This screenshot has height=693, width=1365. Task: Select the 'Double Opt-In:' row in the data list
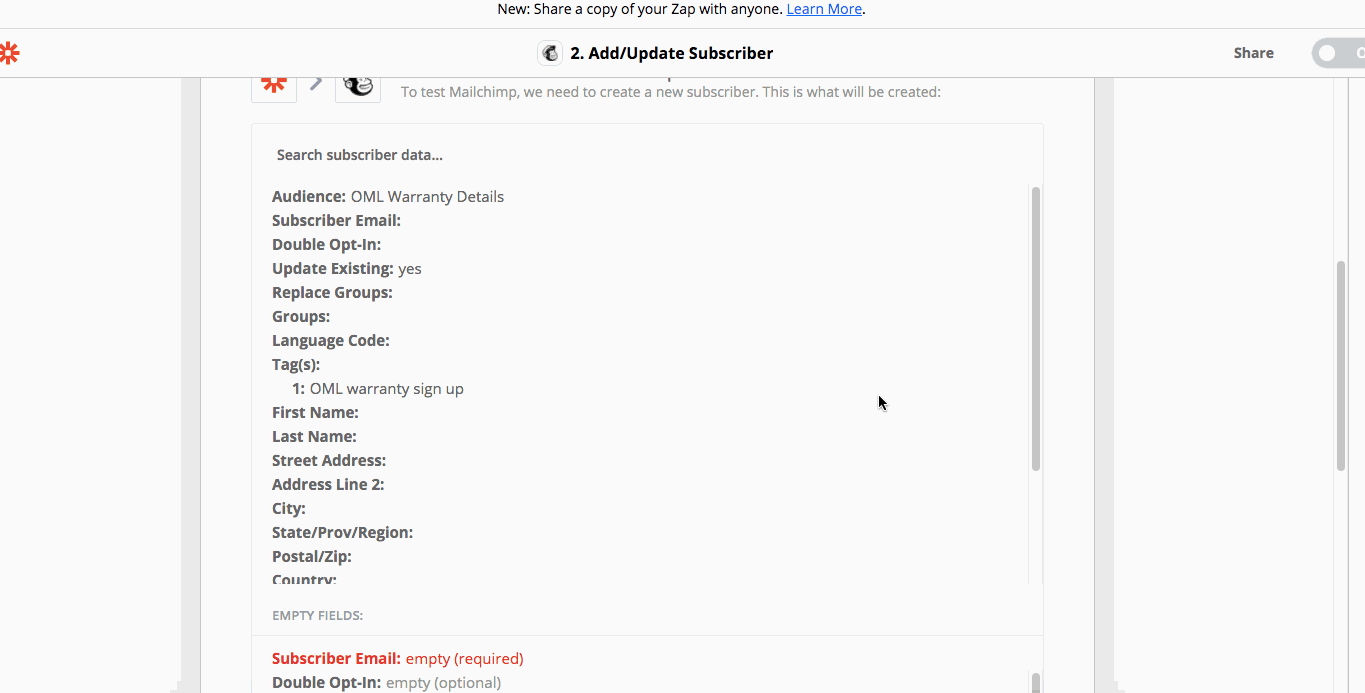(326, 245)
